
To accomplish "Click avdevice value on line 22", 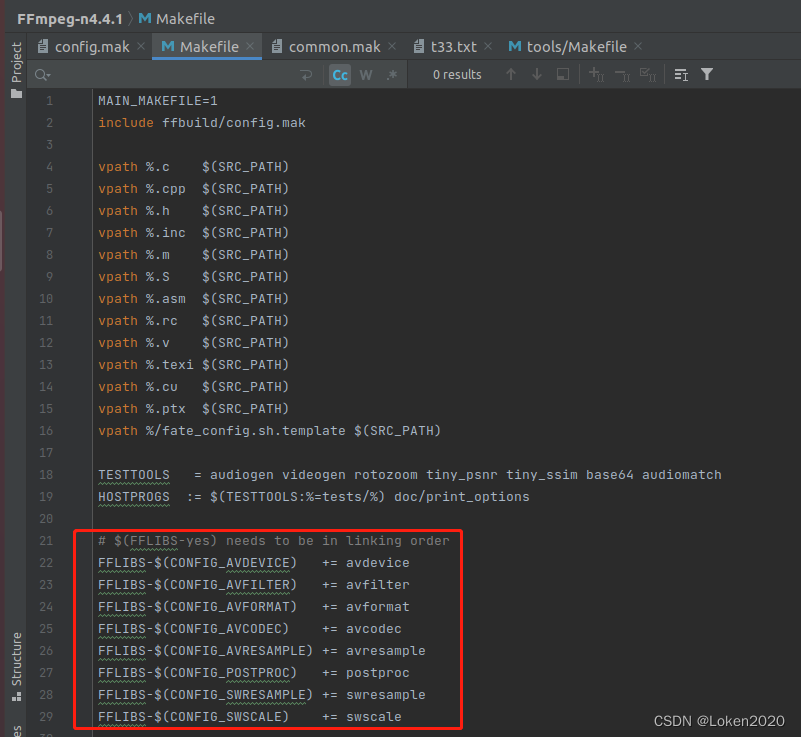I will (x=378, y=562).
